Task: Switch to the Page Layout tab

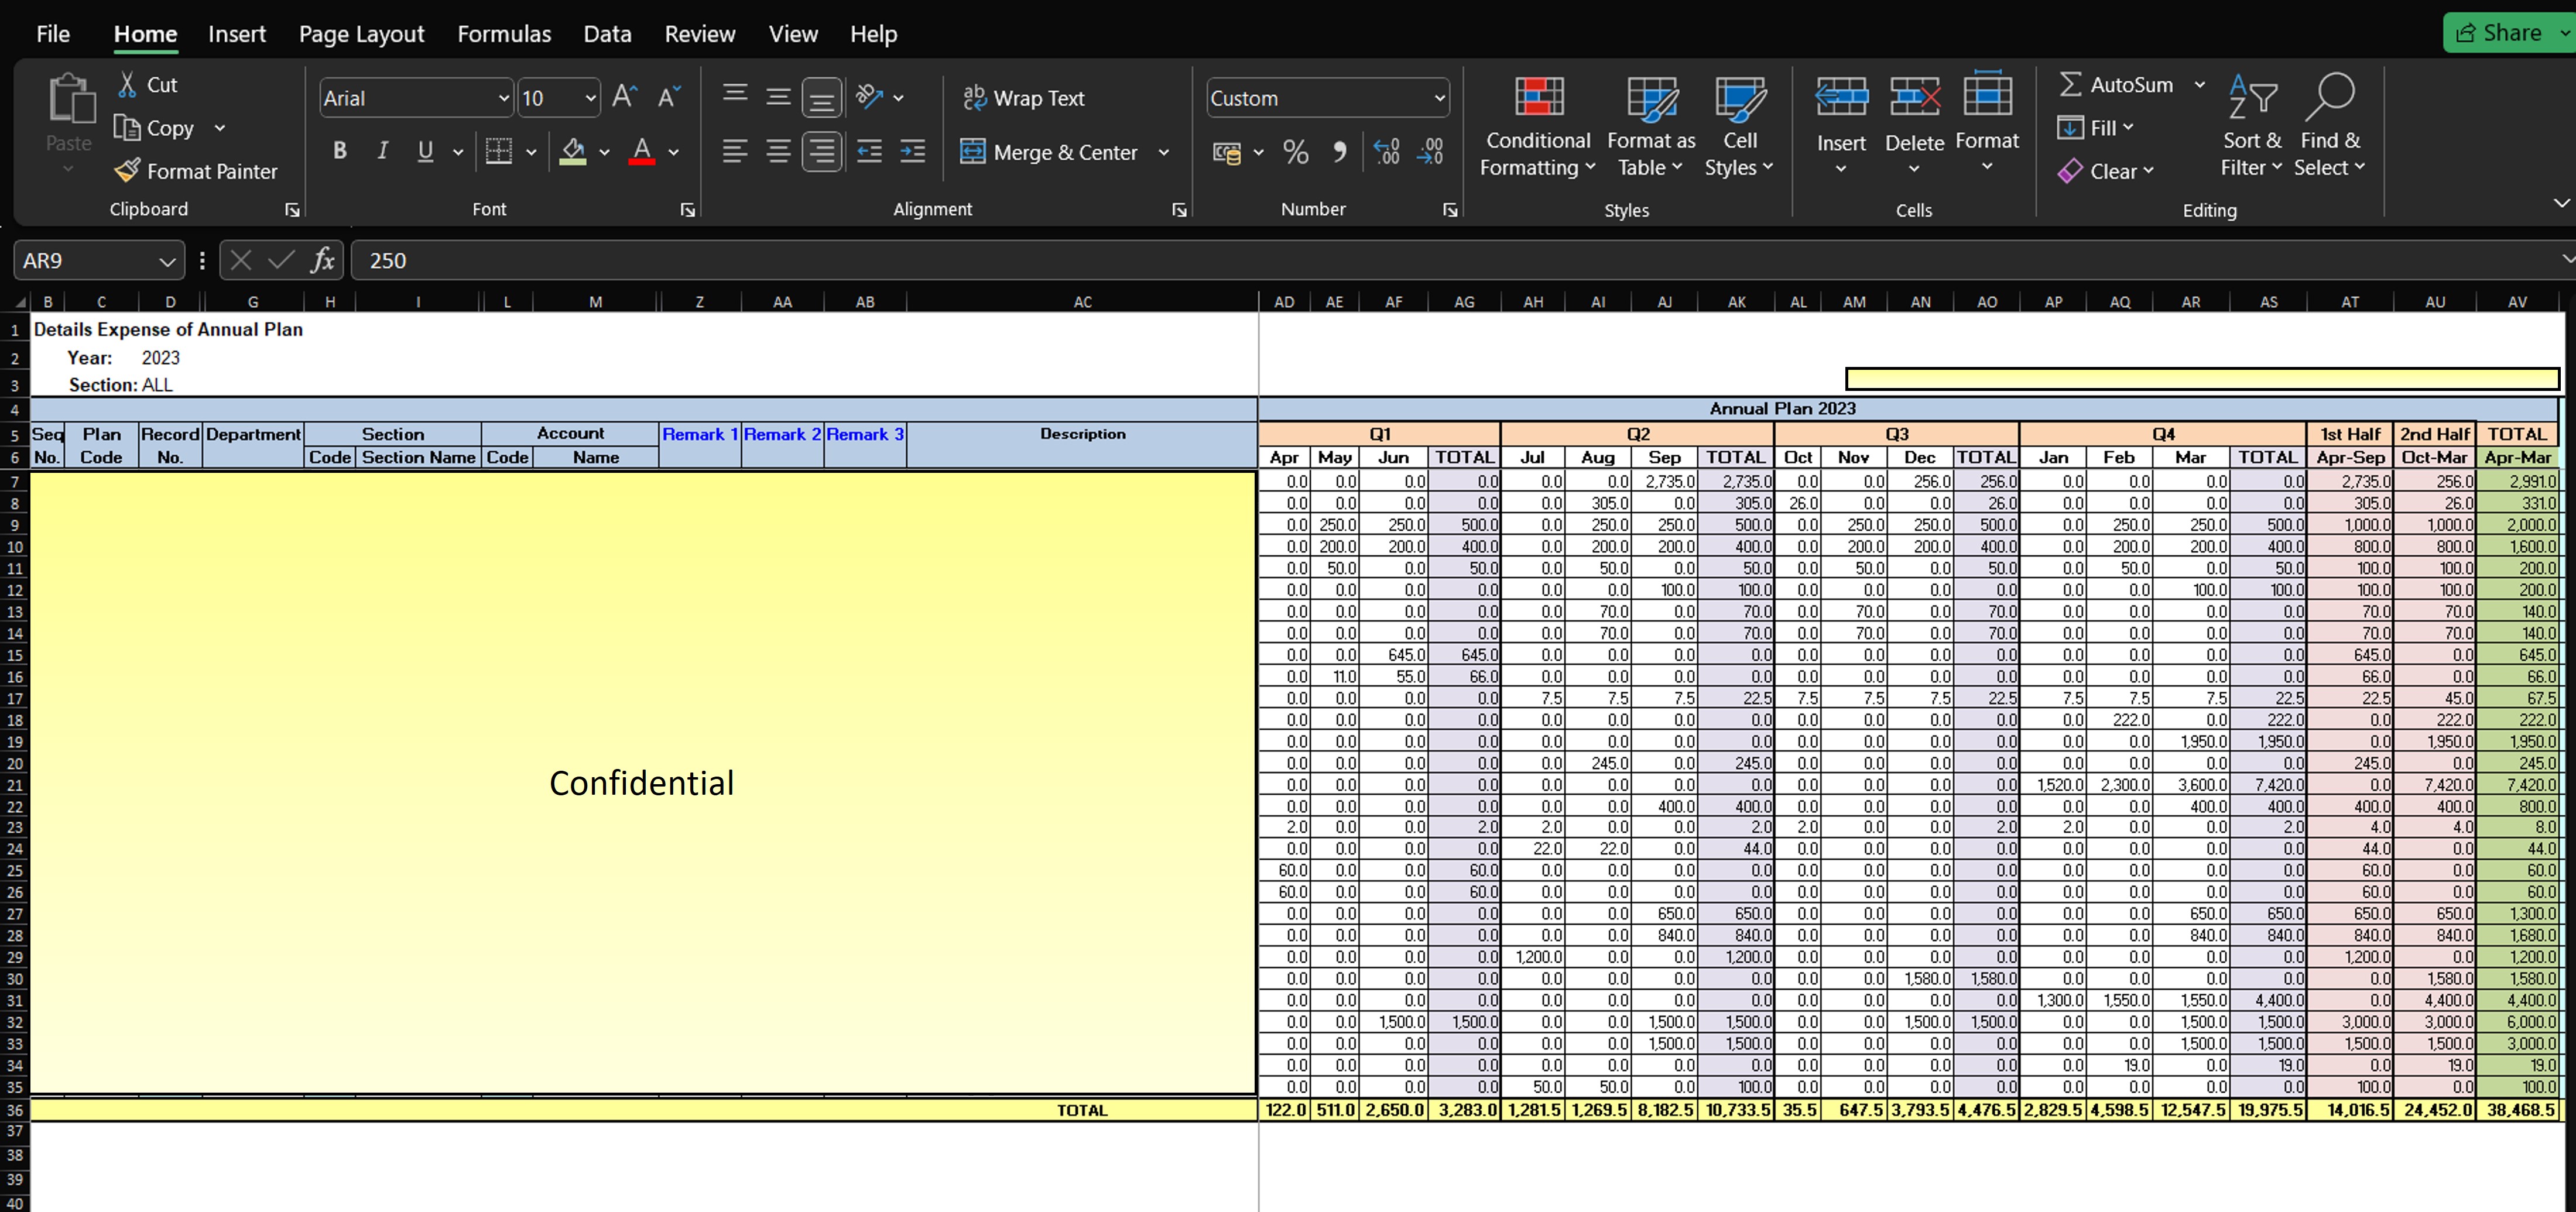Action: (x=361, y=34)
